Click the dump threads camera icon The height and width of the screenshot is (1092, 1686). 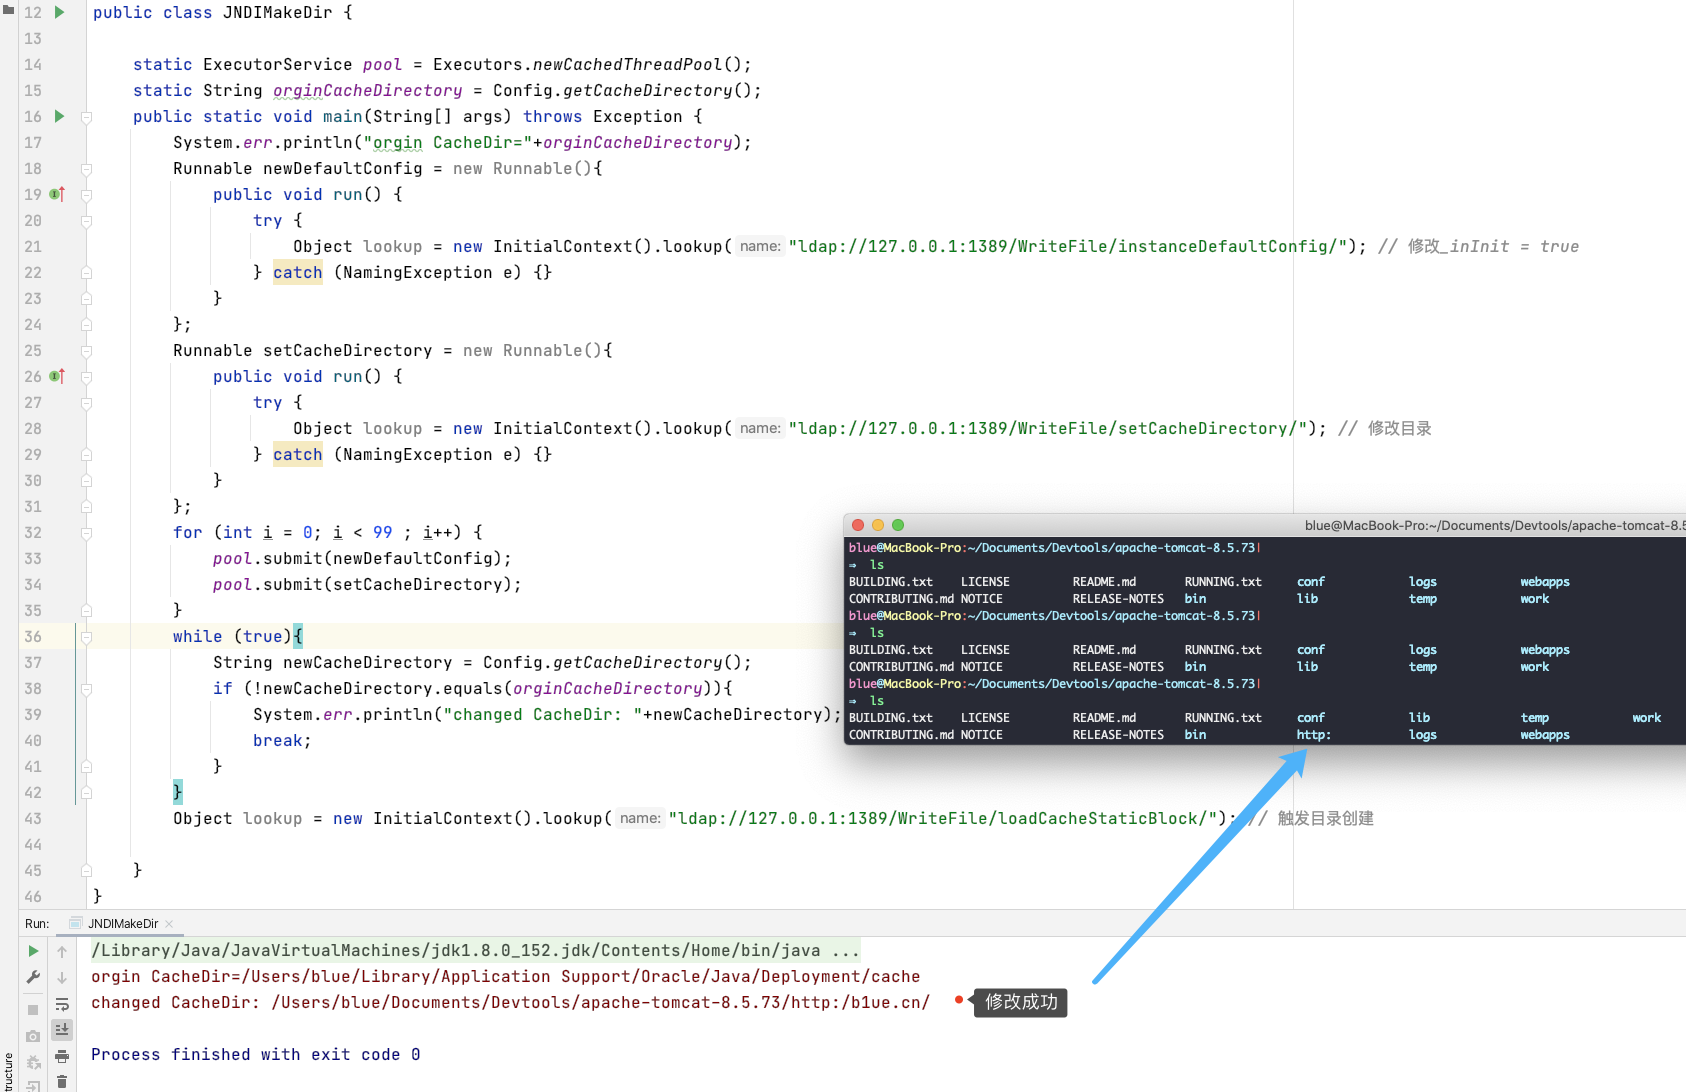click(x=33, y=1036)
